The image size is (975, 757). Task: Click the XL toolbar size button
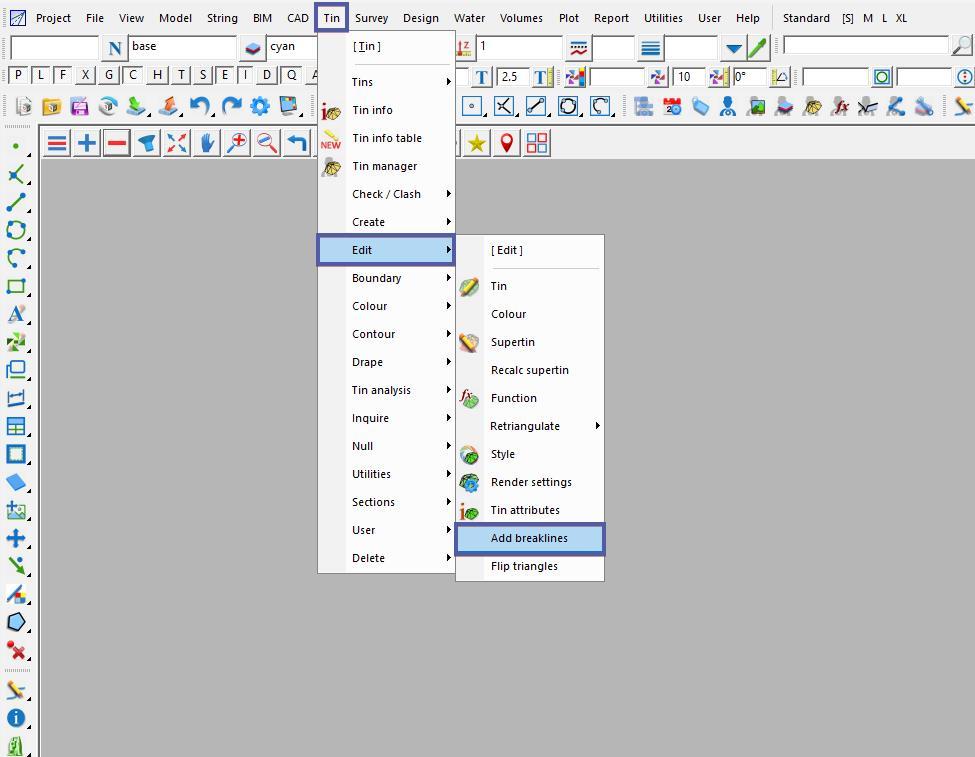tap(901, 18)
